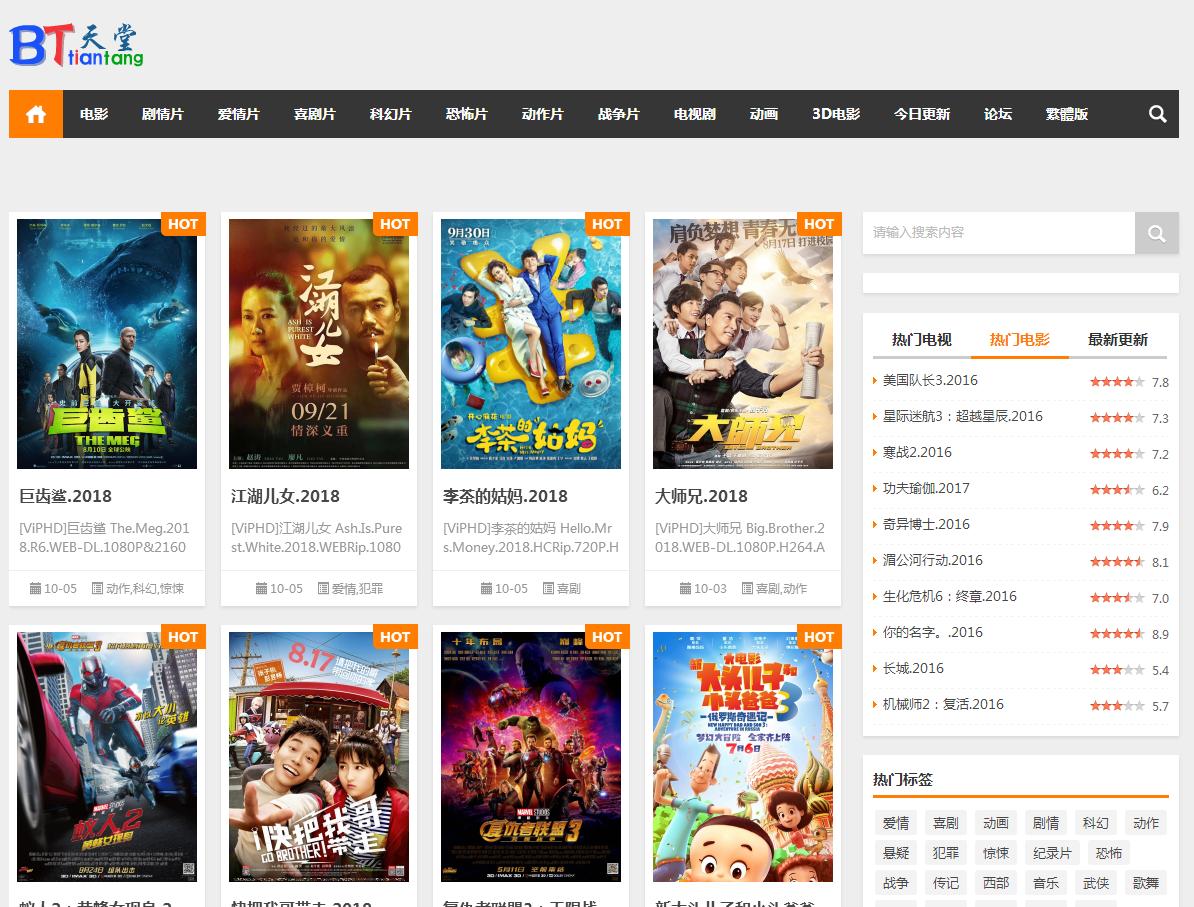
Task: Select the 科幻 tag
Action: (x=1095, y=823)
